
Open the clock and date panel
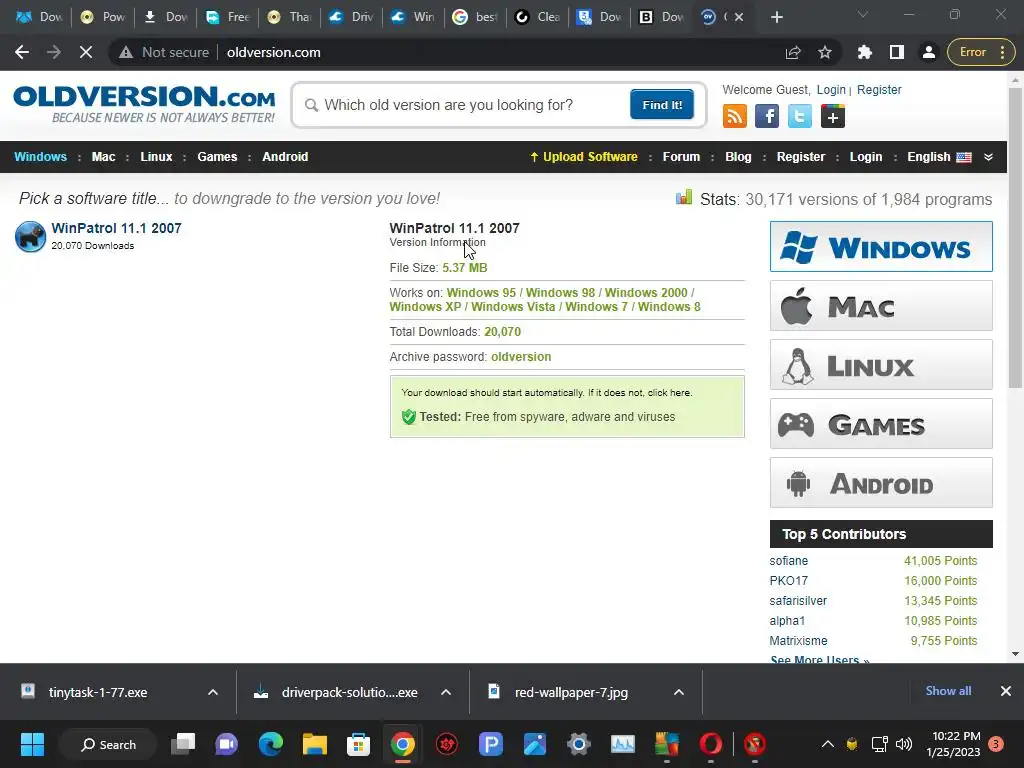(x=953, y=744)
